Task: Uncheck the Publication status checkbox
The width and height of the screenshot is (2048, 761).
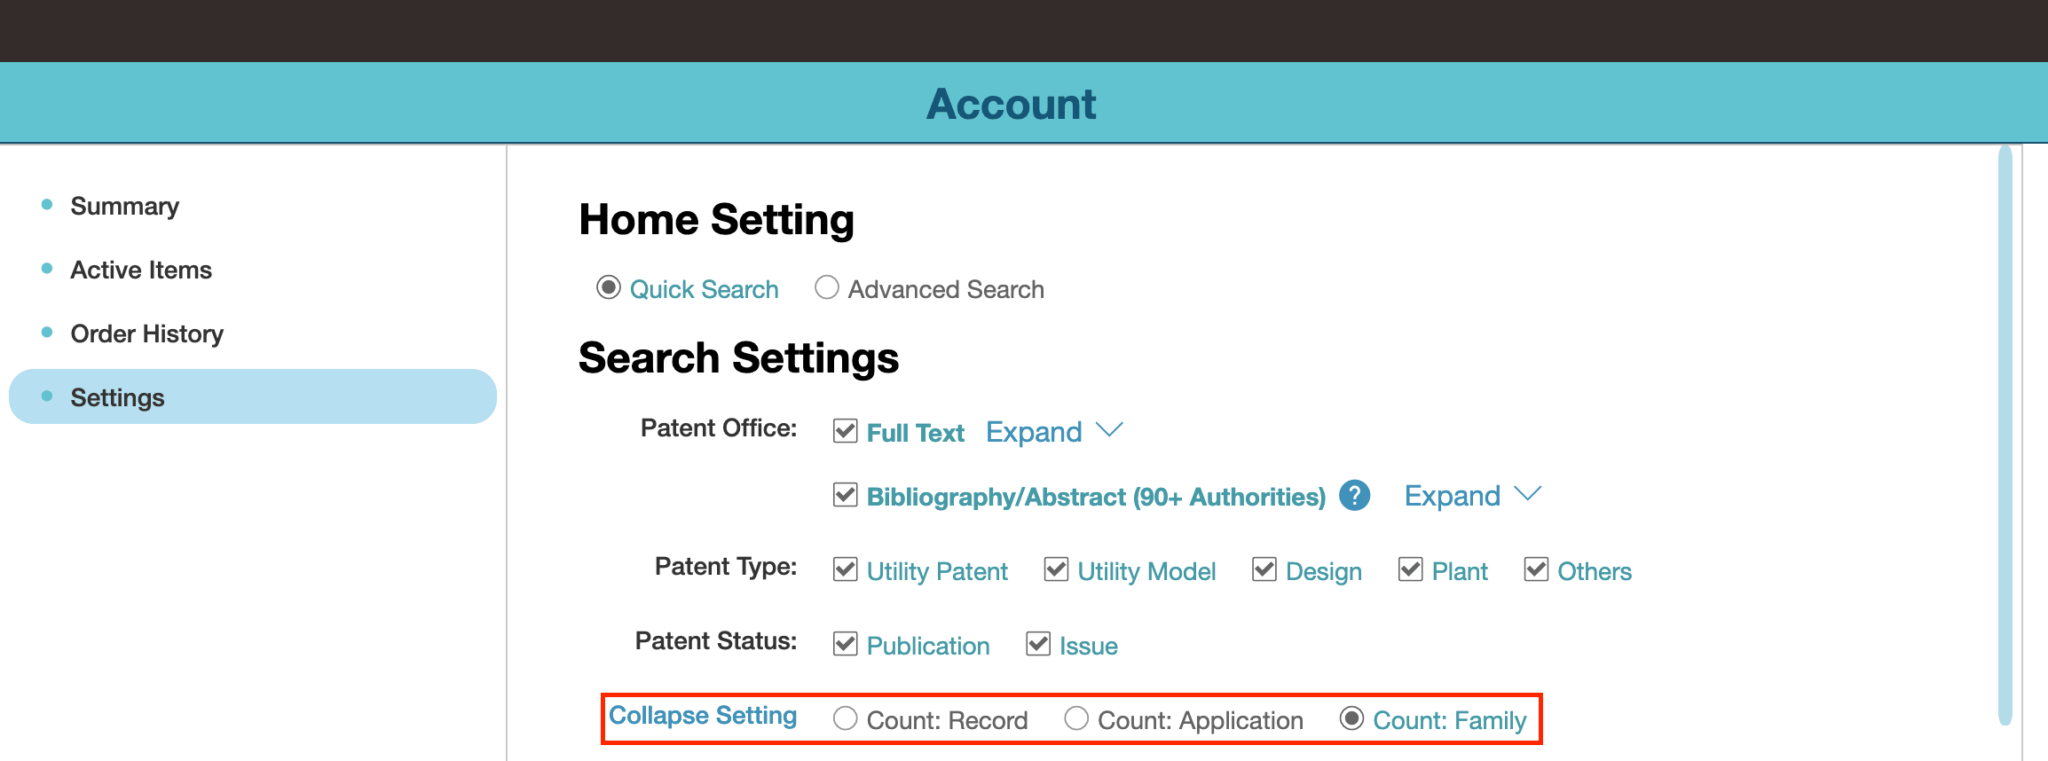Action: click(x=845, y=644)
